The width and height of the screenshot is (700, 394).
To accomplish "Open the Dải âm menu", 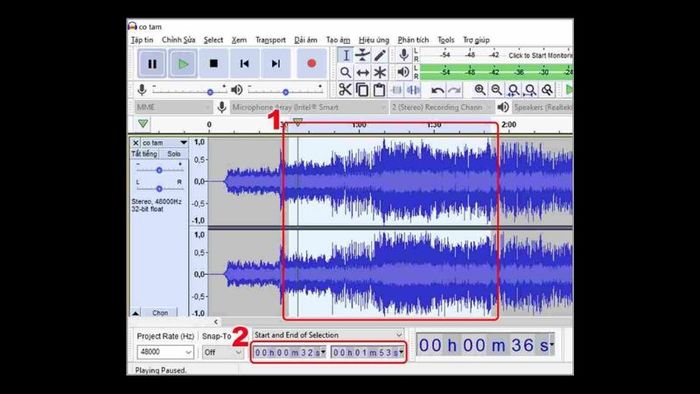I will 306,40.
